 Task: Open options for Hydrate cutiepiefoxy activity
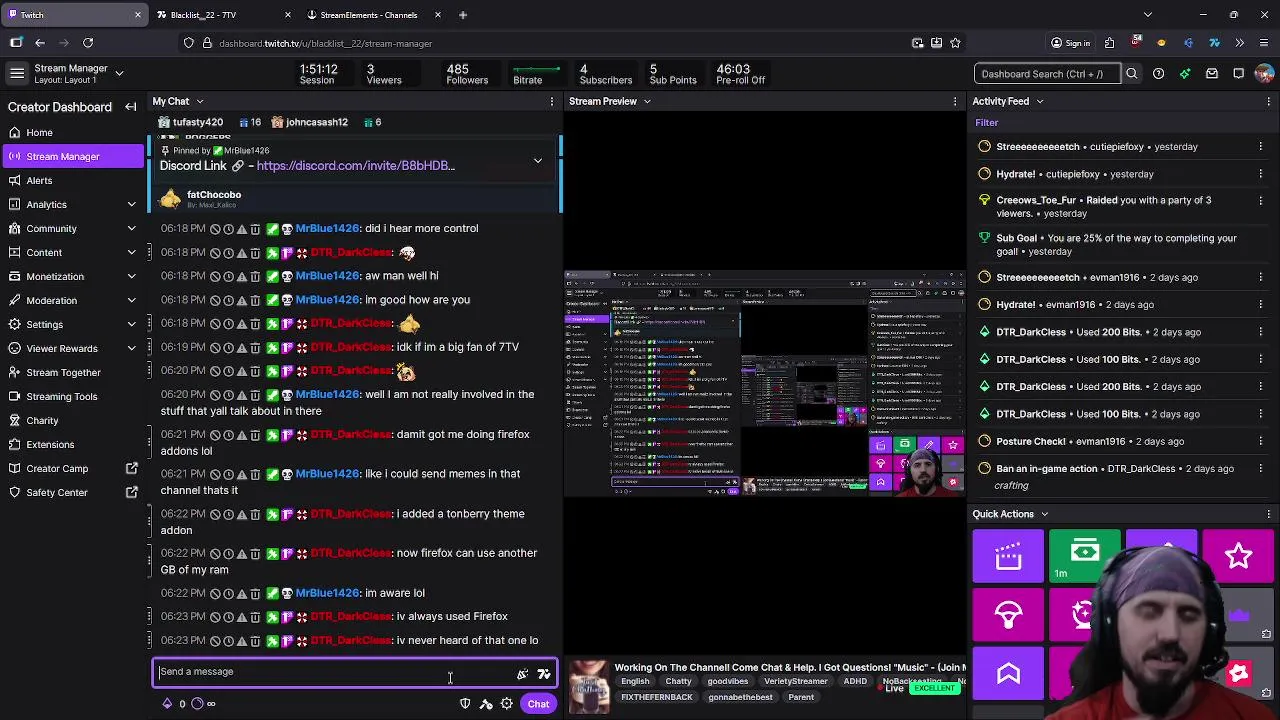(1260, 174)
